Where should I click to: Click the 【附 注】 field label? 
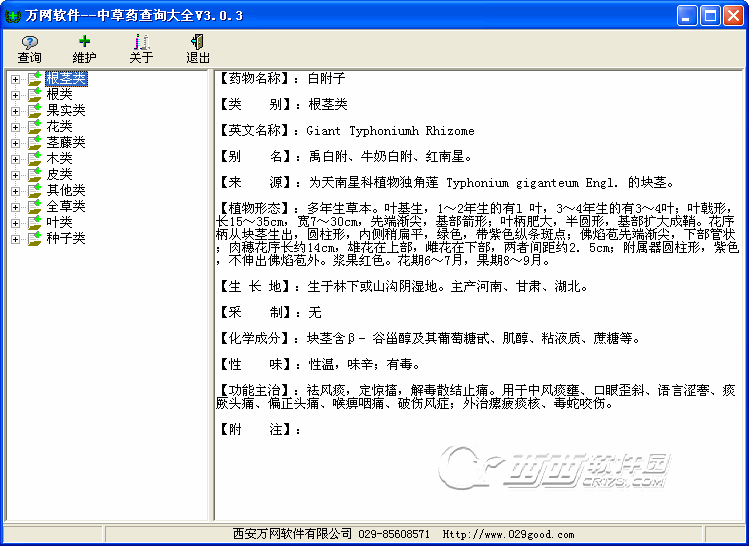point(256,430)
